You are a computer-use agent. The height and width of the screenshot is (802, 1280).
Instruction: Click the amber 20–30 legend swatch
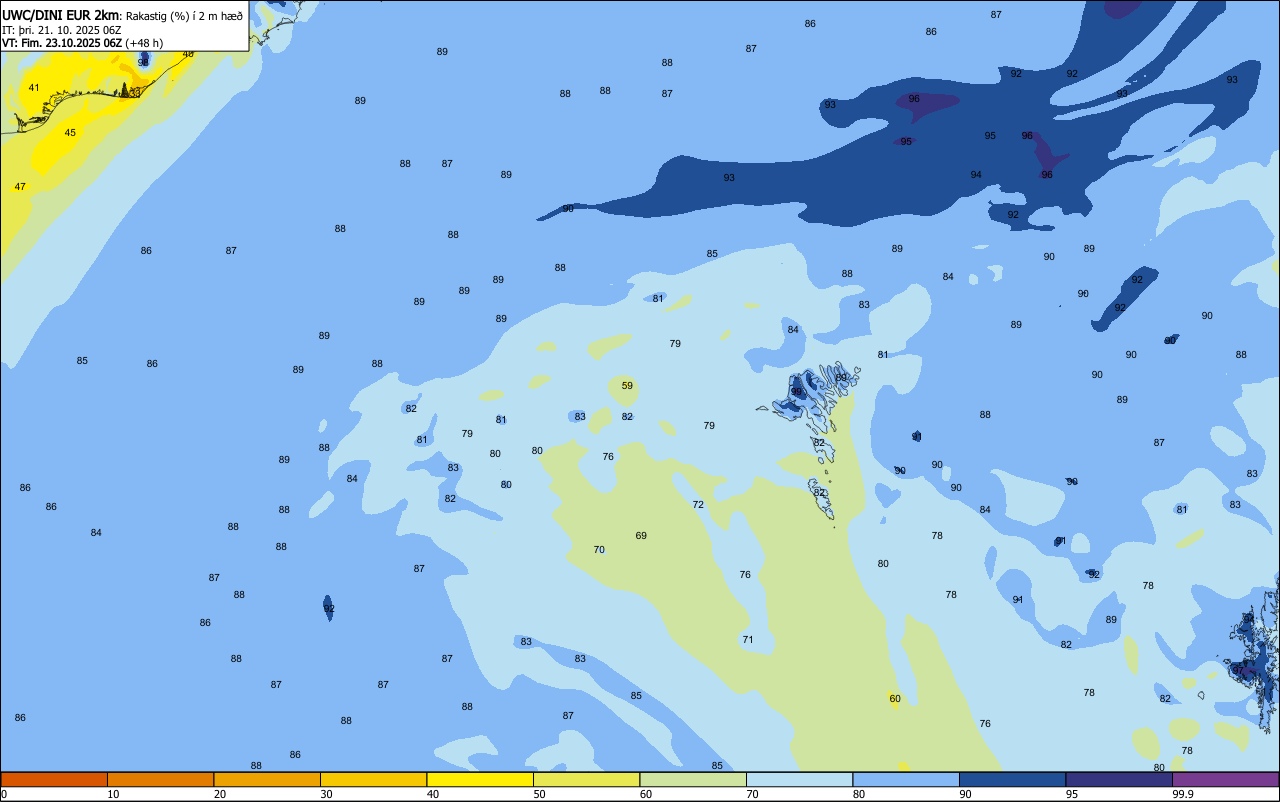[x=267, y=779]
